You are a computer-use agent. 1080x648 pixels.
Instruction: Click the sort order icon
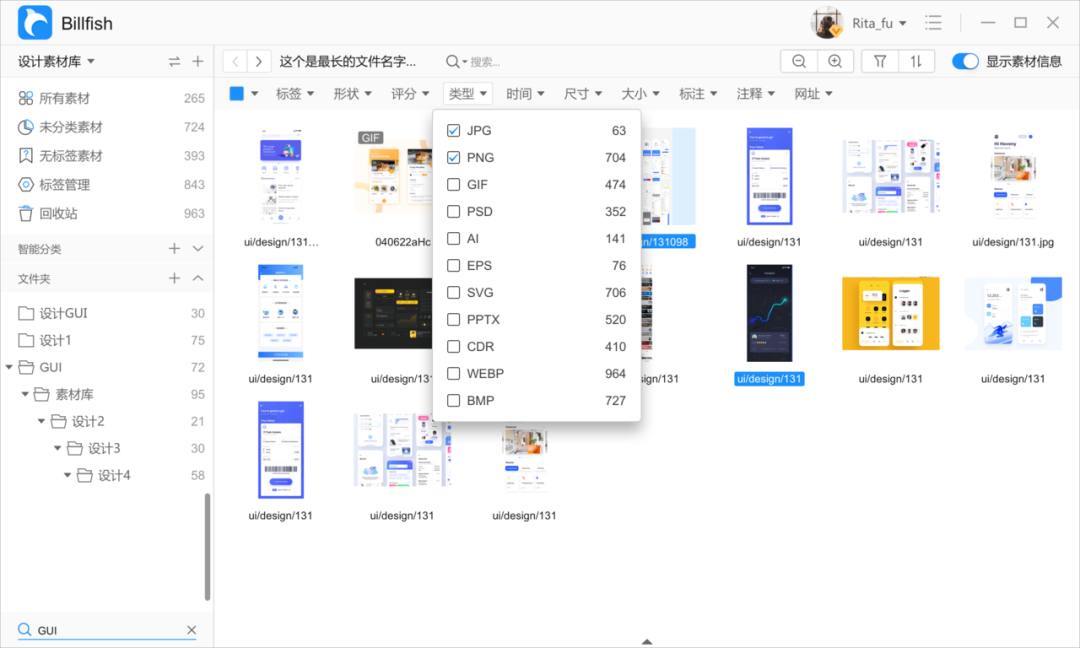[916, 61]
